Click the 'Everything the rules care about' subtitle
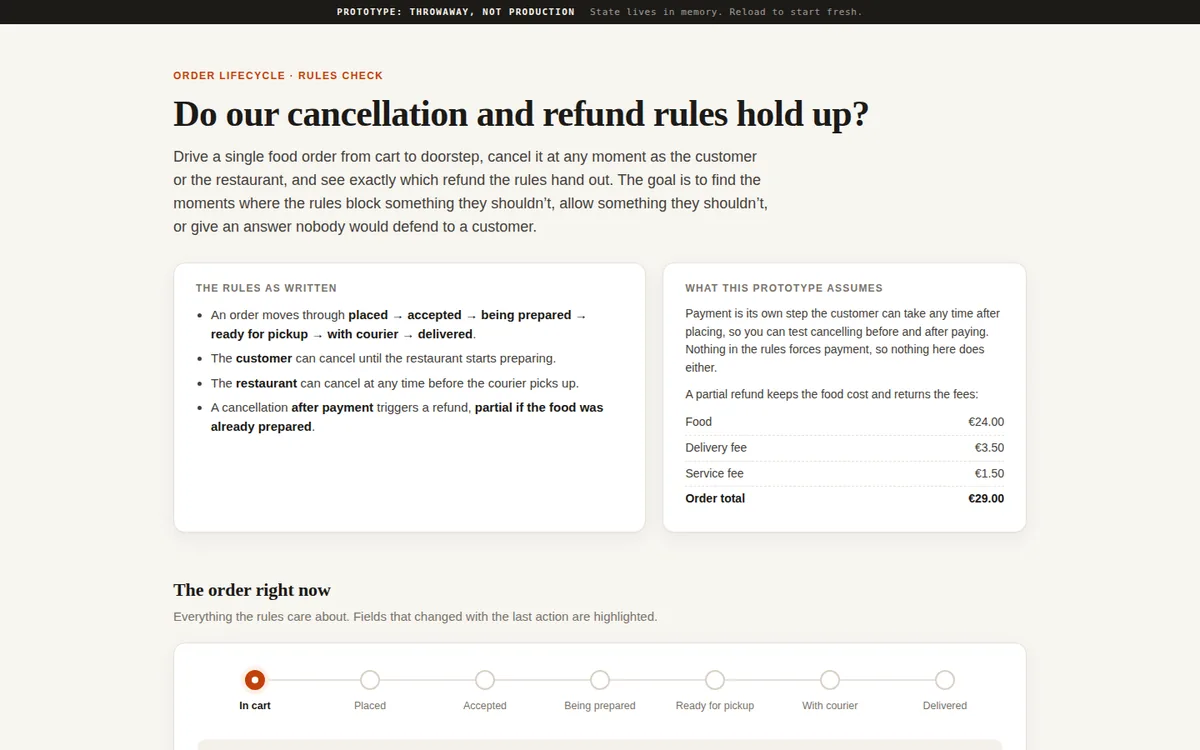 click(x=415, y=617)
